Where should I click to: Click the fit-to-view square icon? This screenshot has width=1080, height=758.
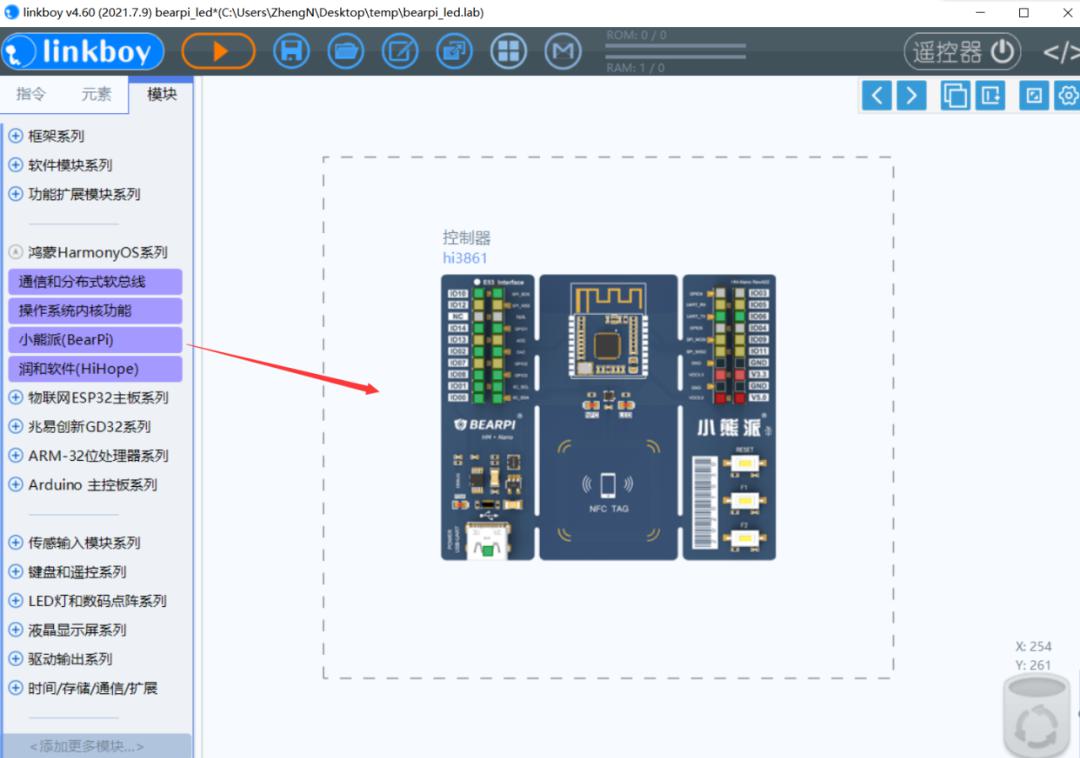[1034, 96]
